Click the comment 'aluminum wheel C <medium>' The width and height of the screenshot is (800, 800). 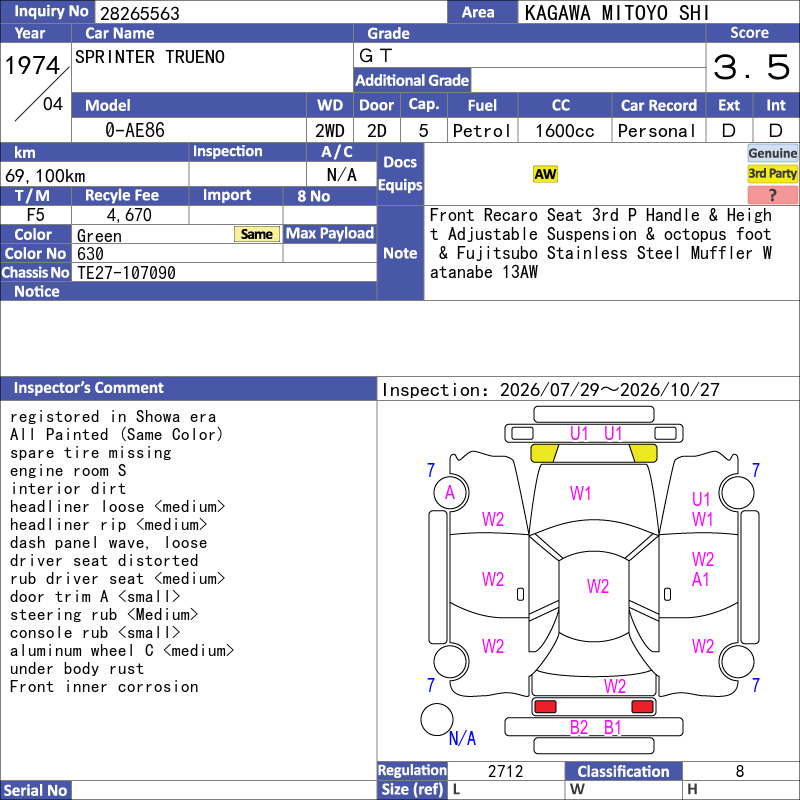pos(121,651)
